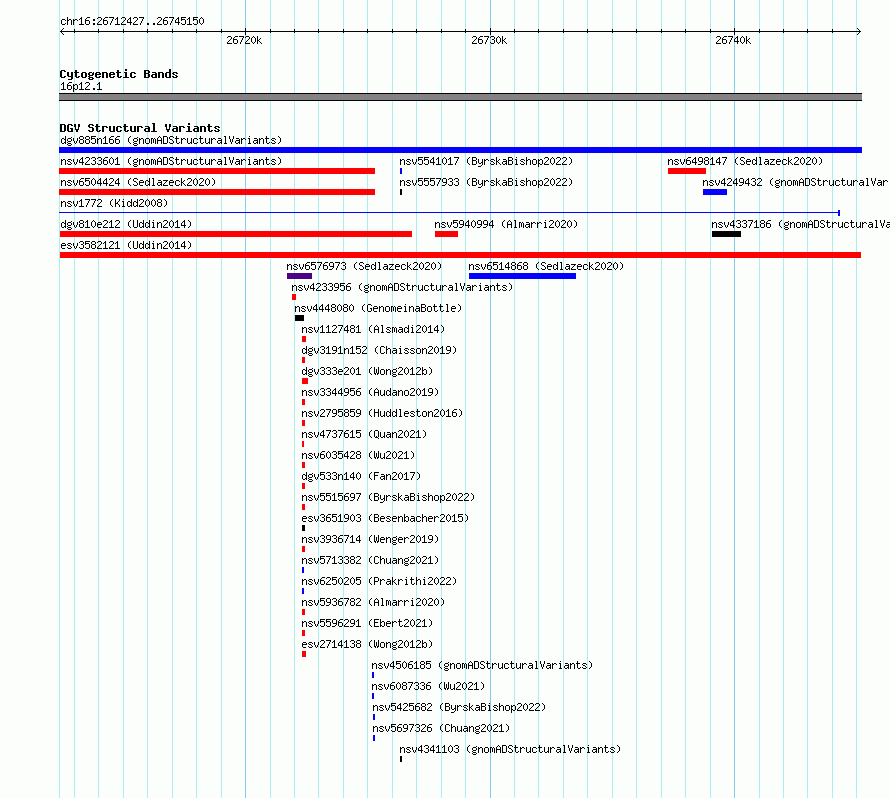Click nsv3936714 Wenger2019 label
Image resolution: width=890 pixels, height=798 pixels.
tap(370, 539)
